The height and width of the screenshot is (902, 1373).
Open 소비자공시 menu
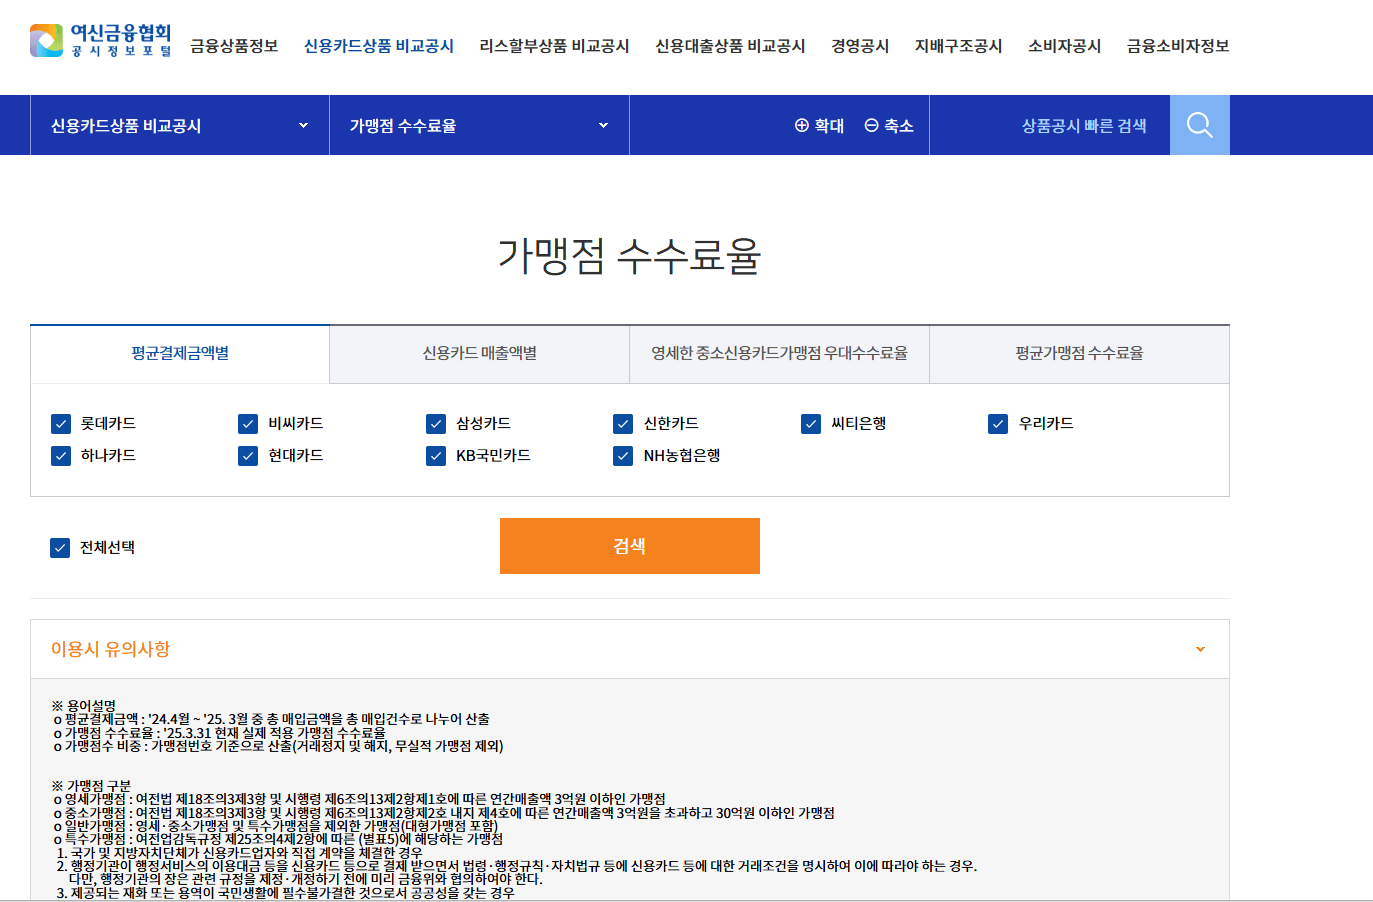pos(1064,46)
